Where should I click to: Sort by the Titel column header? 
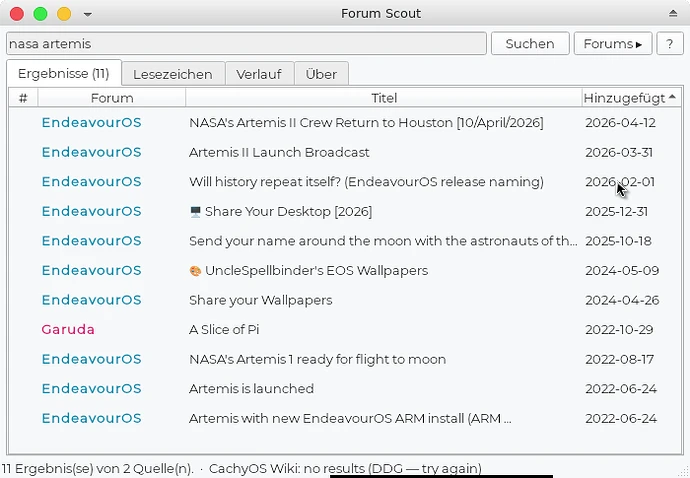pos(384,98)
